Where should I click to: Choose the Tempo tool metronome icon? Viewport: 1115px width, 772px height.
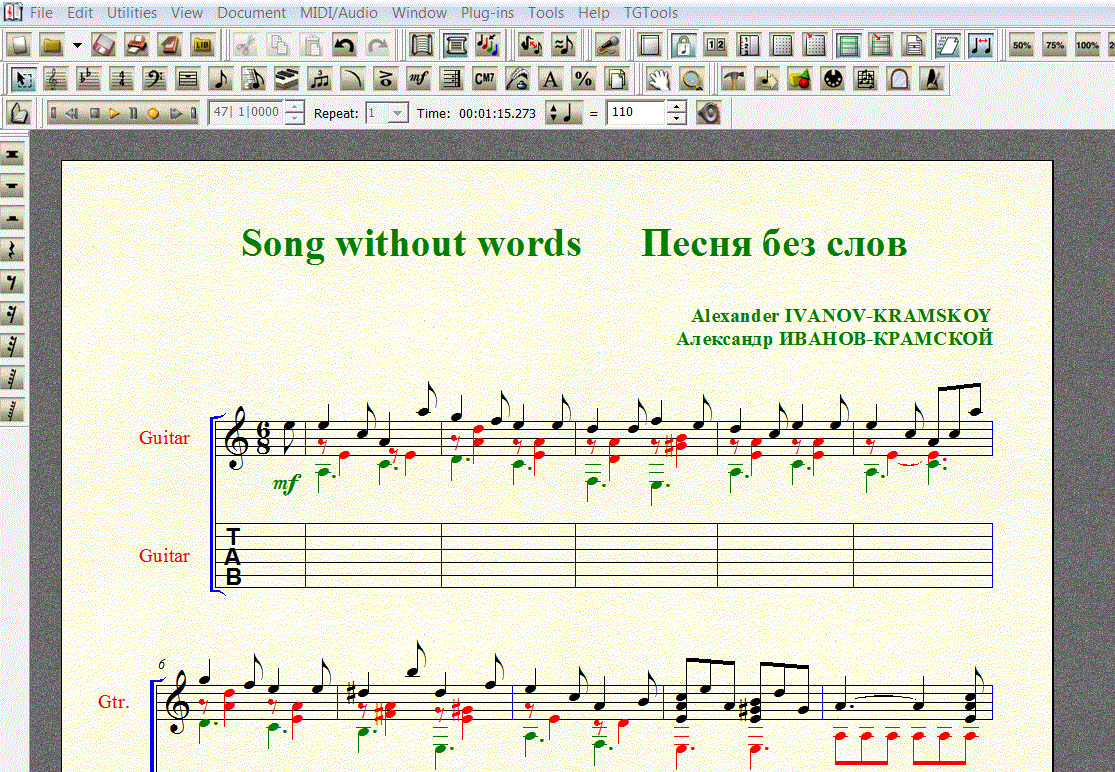tap(932, 79)
